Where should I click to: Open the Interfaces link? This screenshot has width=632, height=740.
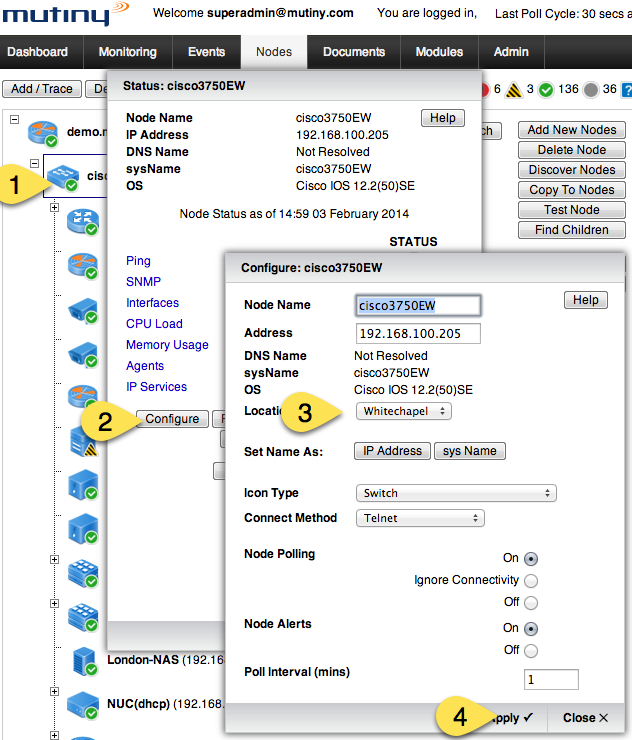pos(152,303)
